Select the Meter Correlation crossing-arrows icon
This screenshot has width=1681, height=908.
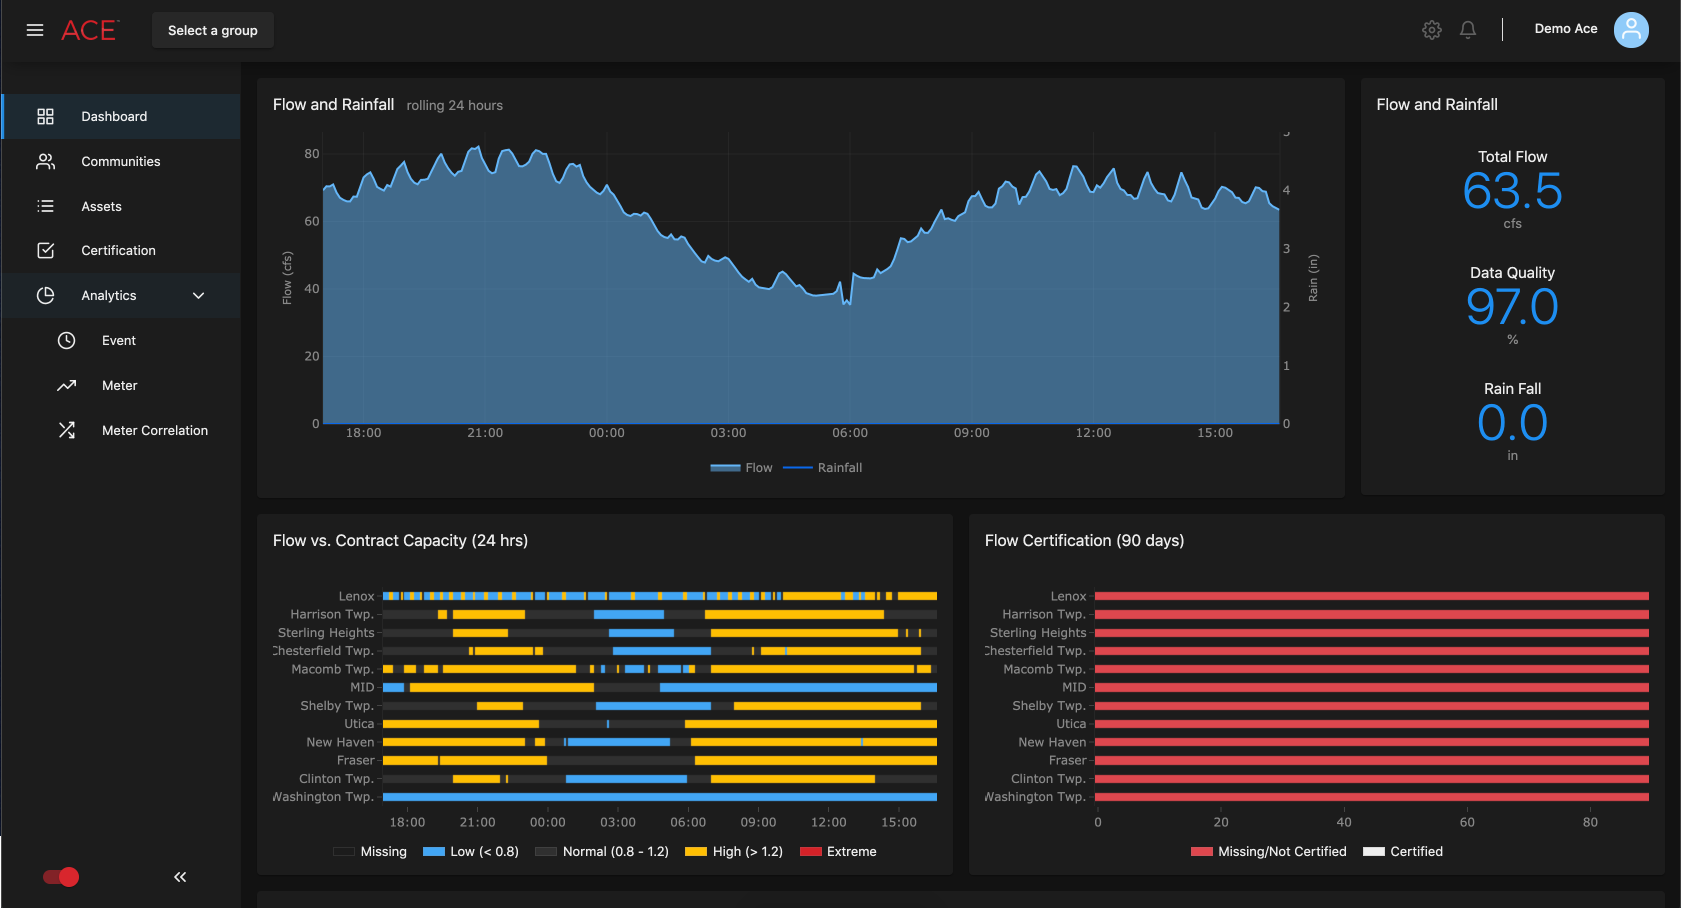[x=66, y=430]
